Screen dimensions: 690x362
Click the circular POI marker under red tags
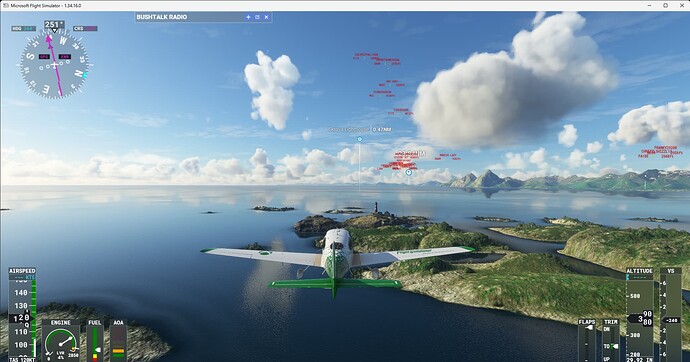click(408, 172)
